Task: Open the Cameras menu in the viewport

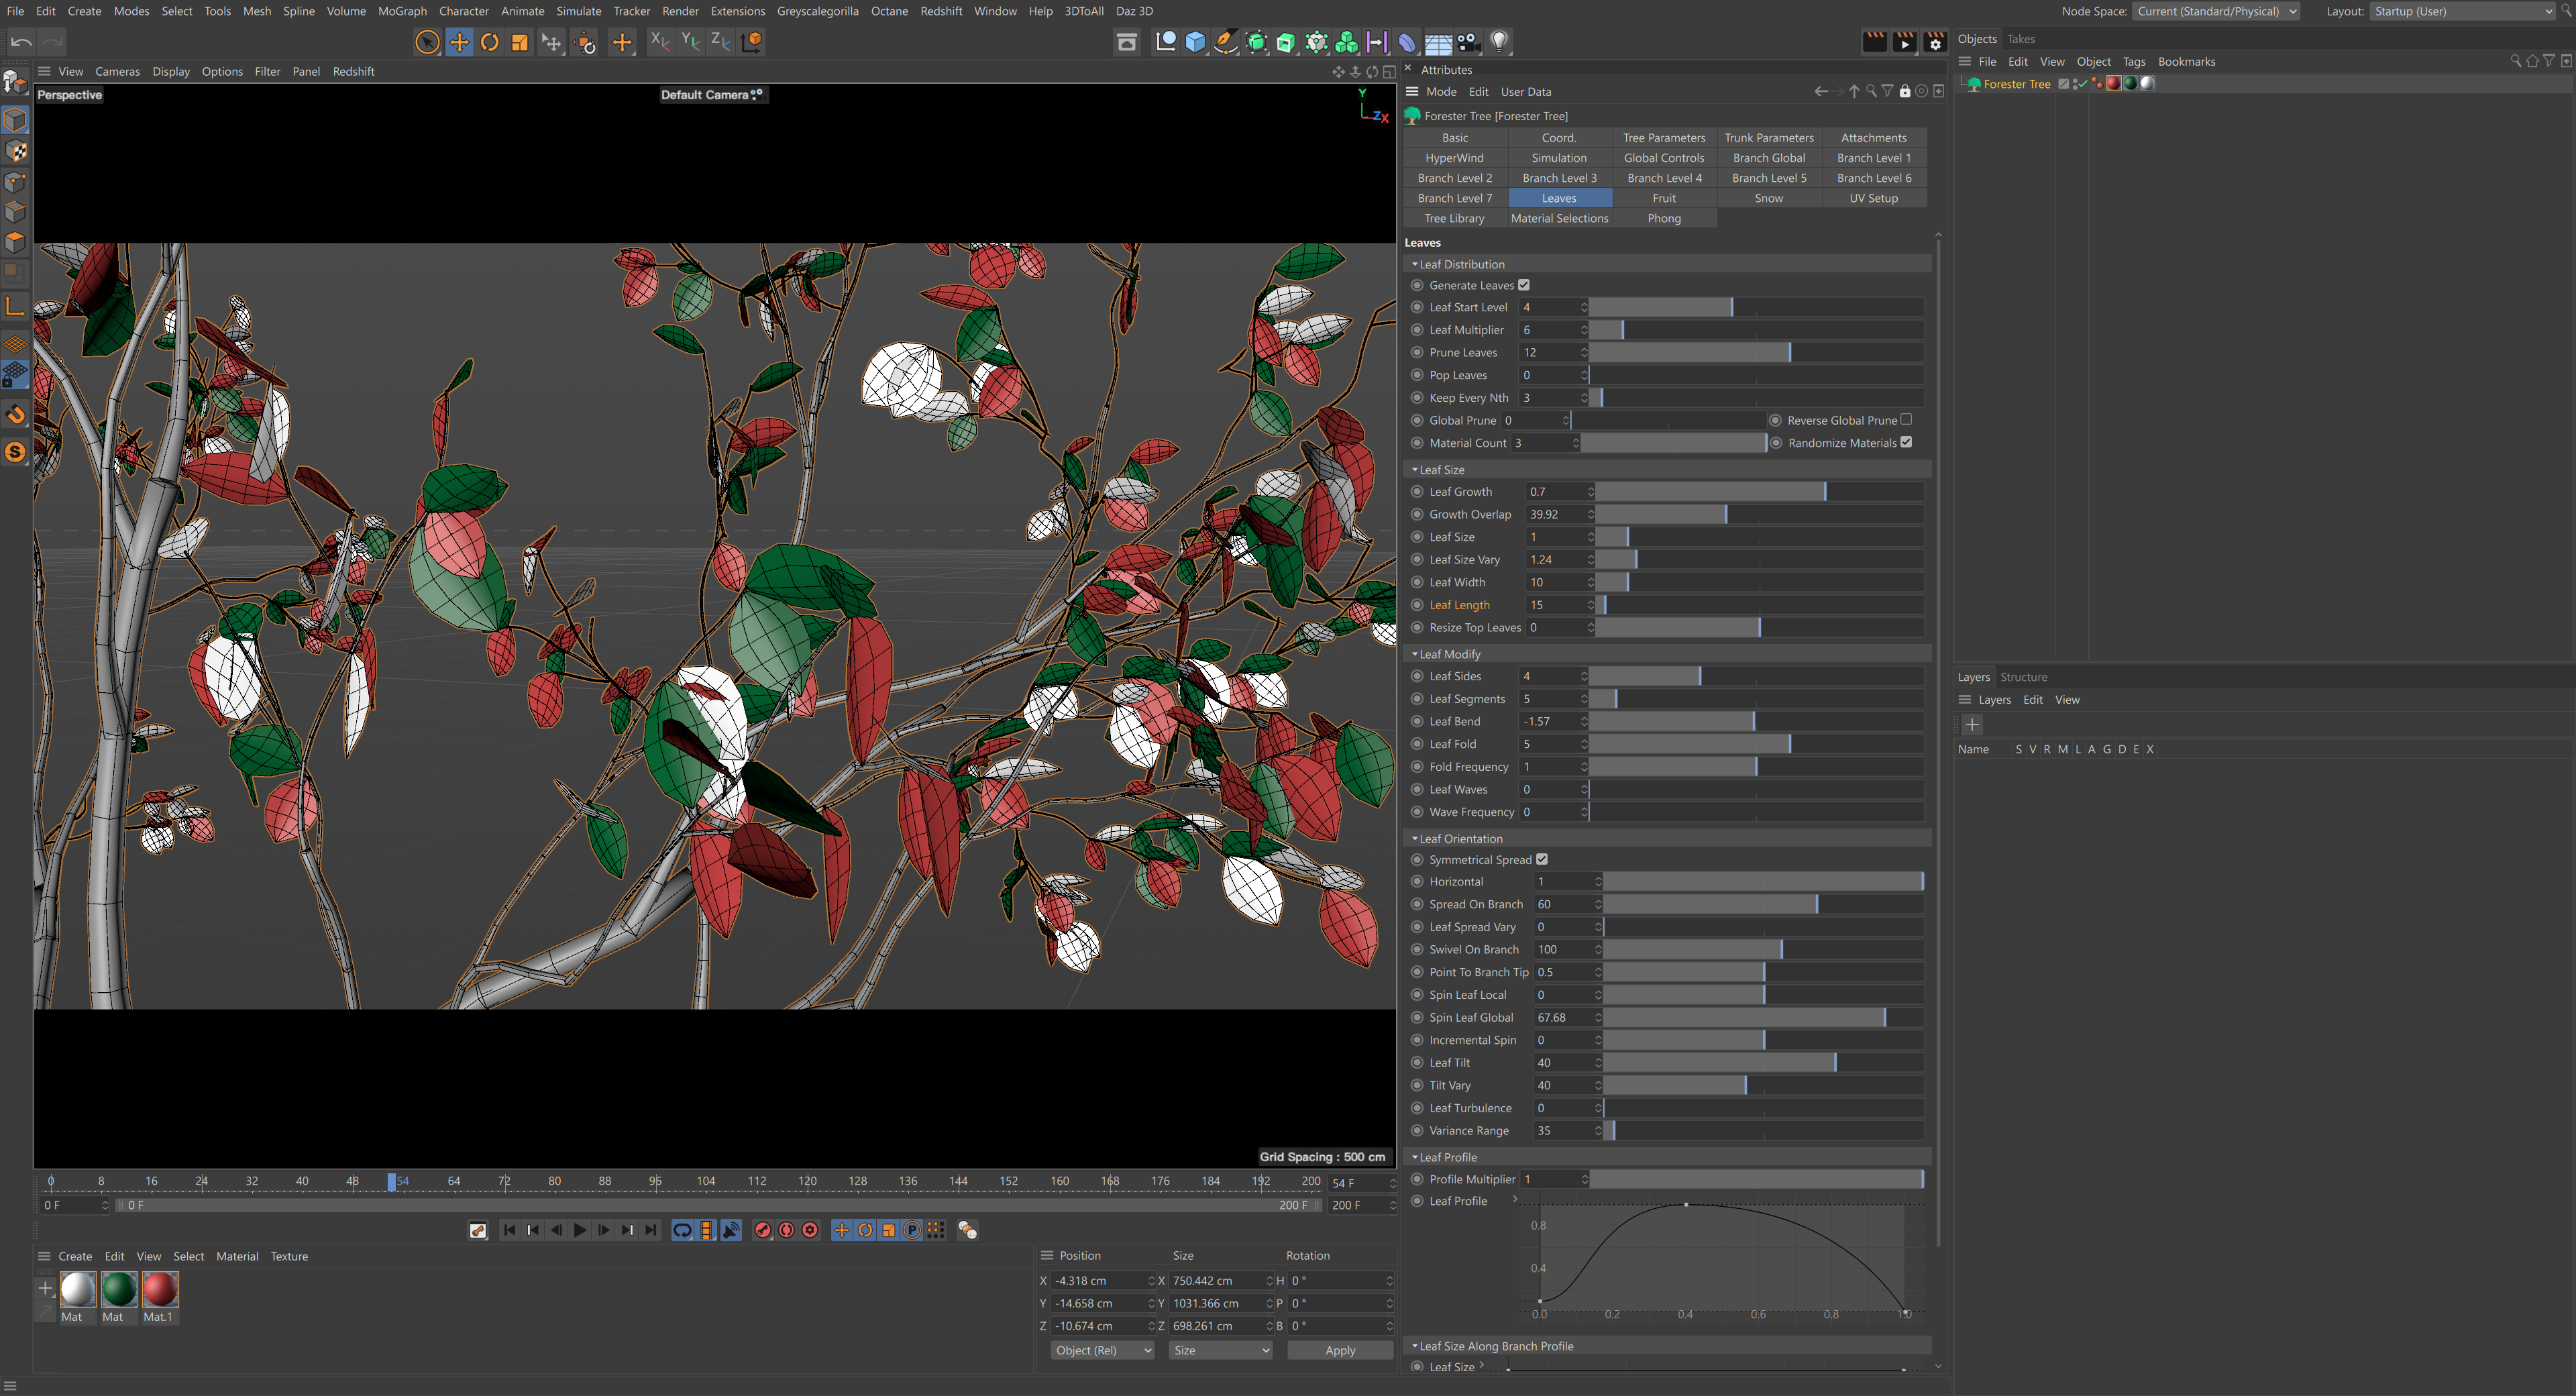Action: [117, 72]
